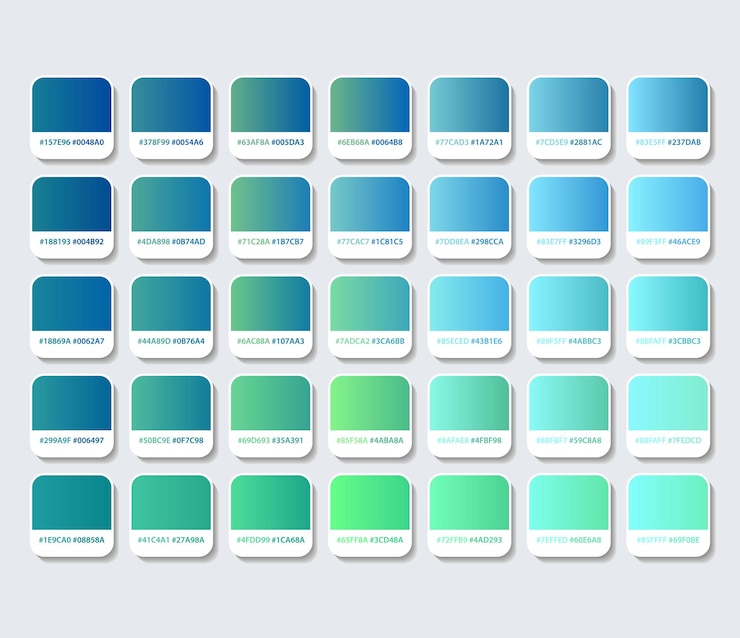740x638 pixels.
Task: Click the hex code text #3CA6BB
Action: pos(388,341)
